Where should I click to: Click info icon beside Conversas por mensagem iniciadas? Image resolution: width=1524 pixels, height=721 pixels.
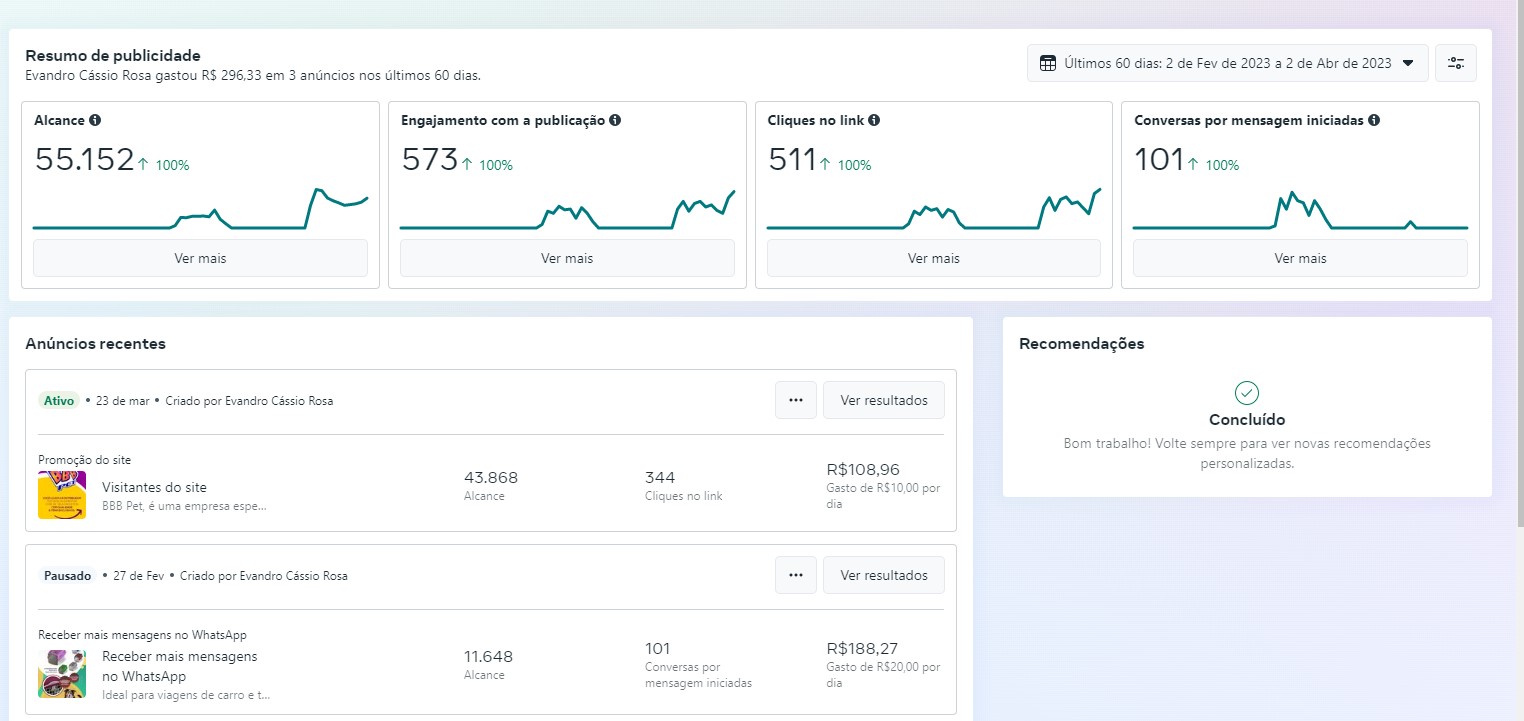tap(1374, 120)
